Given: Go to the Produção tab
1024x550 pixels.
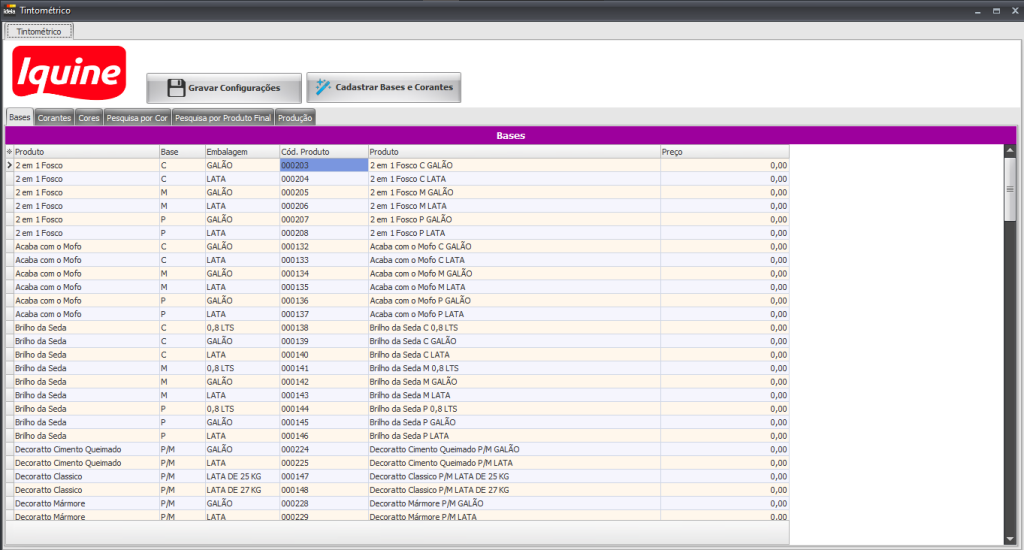Looking at the screenshot, I should click(x=295, y=118).
